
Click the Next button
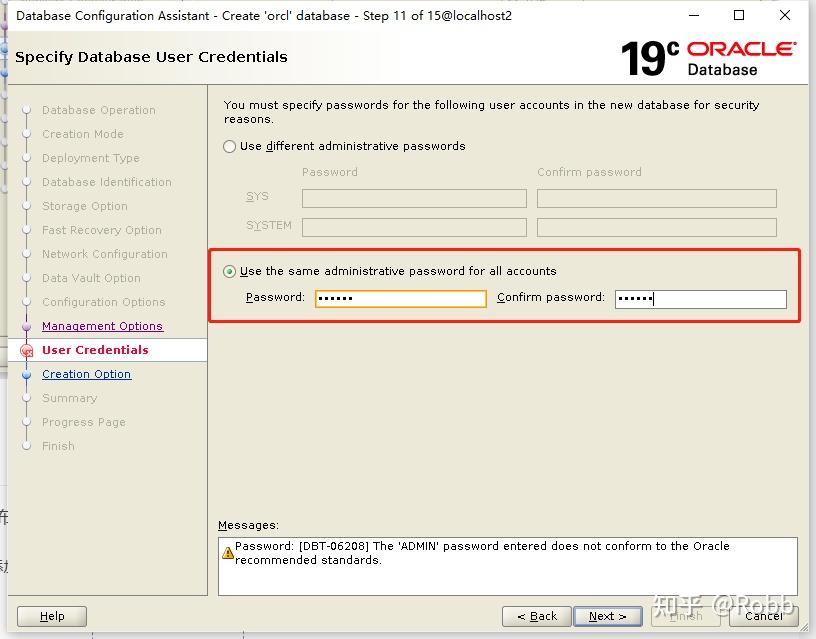pyautogui.click(x=607, y=617)
